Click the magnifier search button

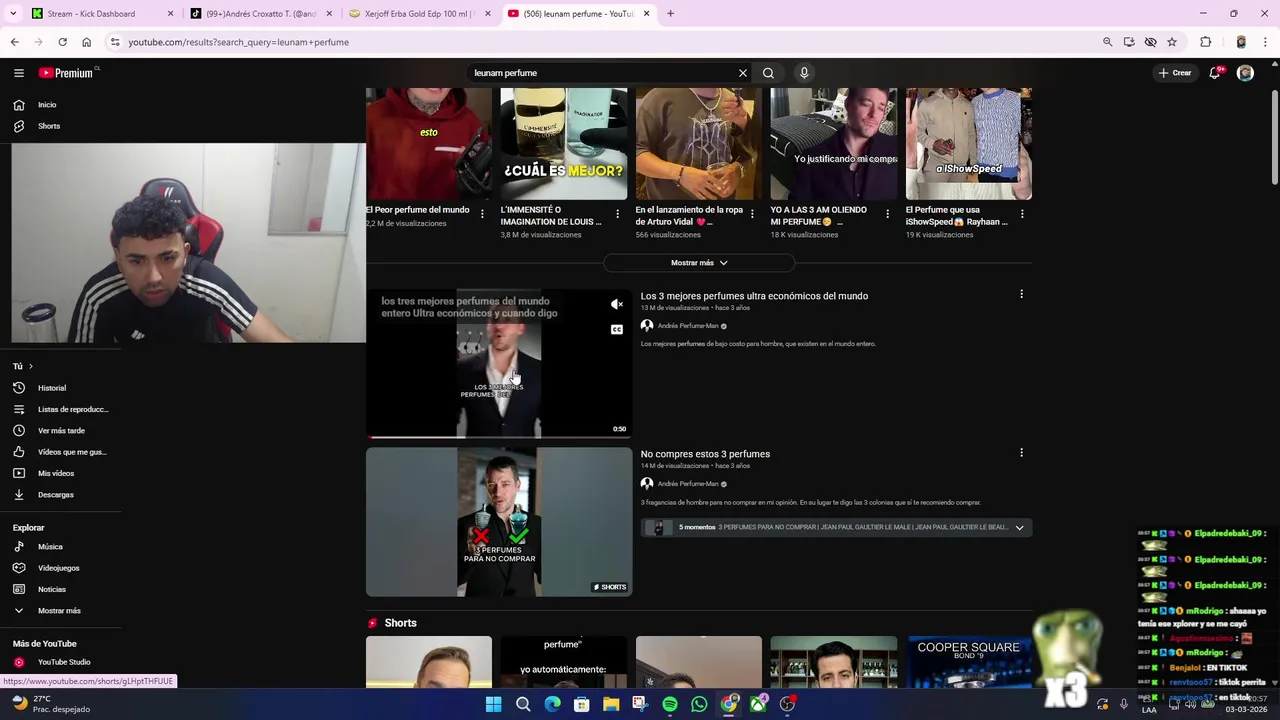768,73
